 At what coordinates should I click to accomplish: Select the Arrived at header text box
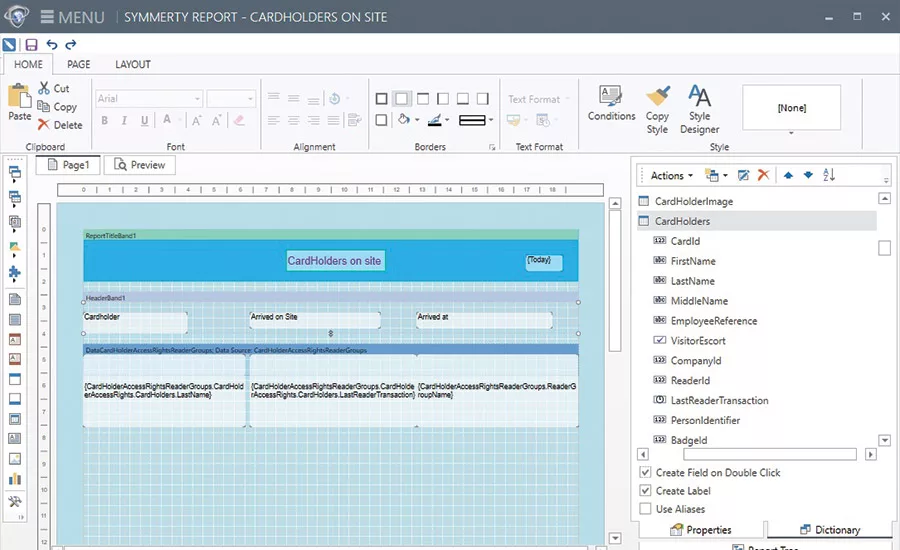point(484,320)
